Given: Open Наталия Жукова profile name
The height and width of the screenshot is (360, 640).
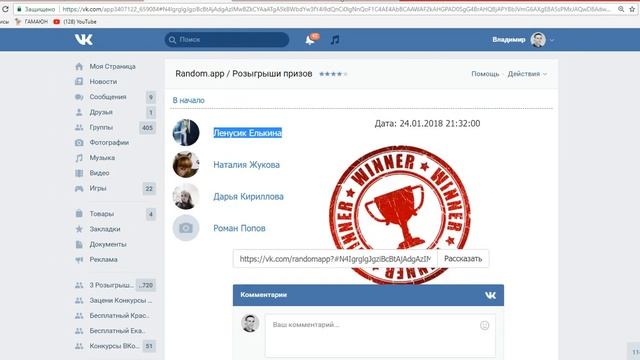Looking at the screenshot, I should [247, 164].
